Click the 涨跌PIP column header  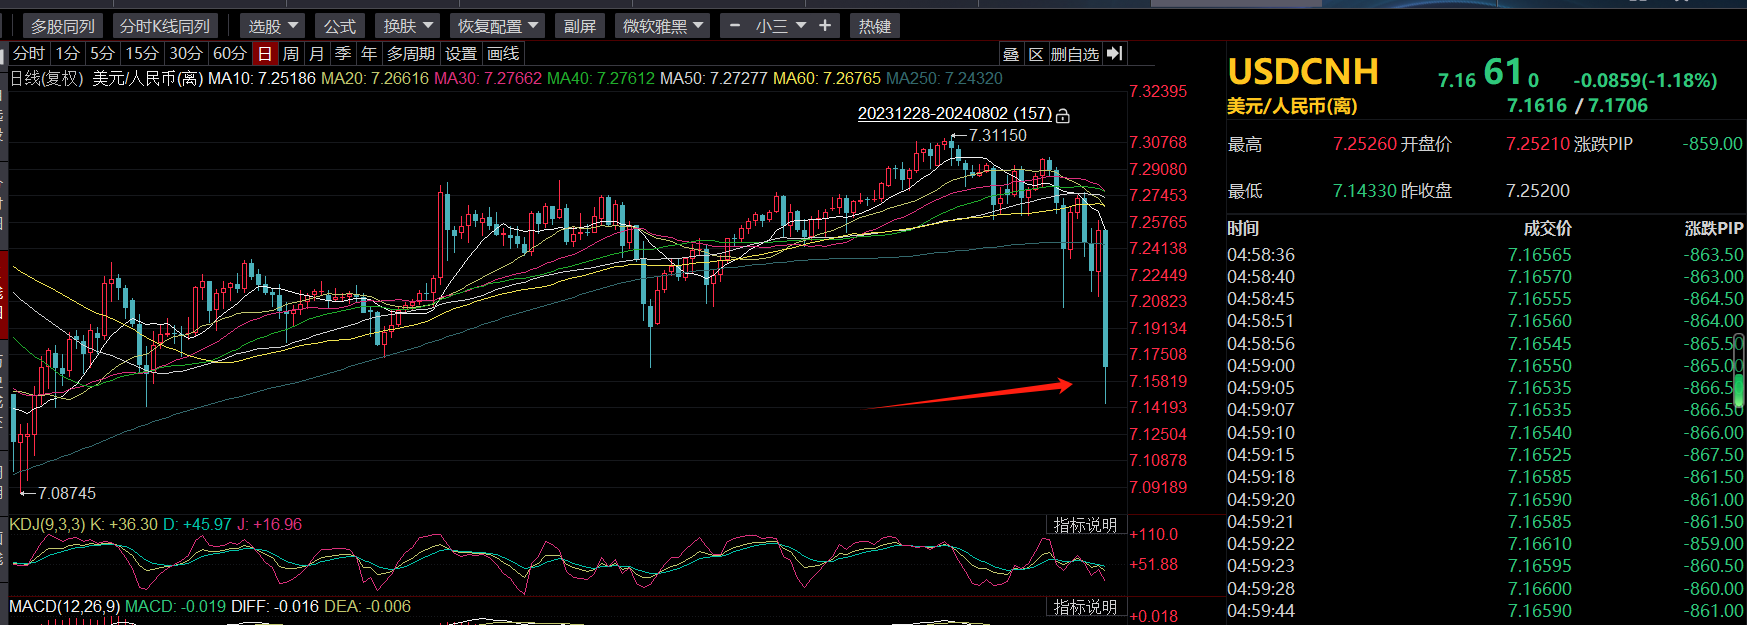tap(1714, 229)
